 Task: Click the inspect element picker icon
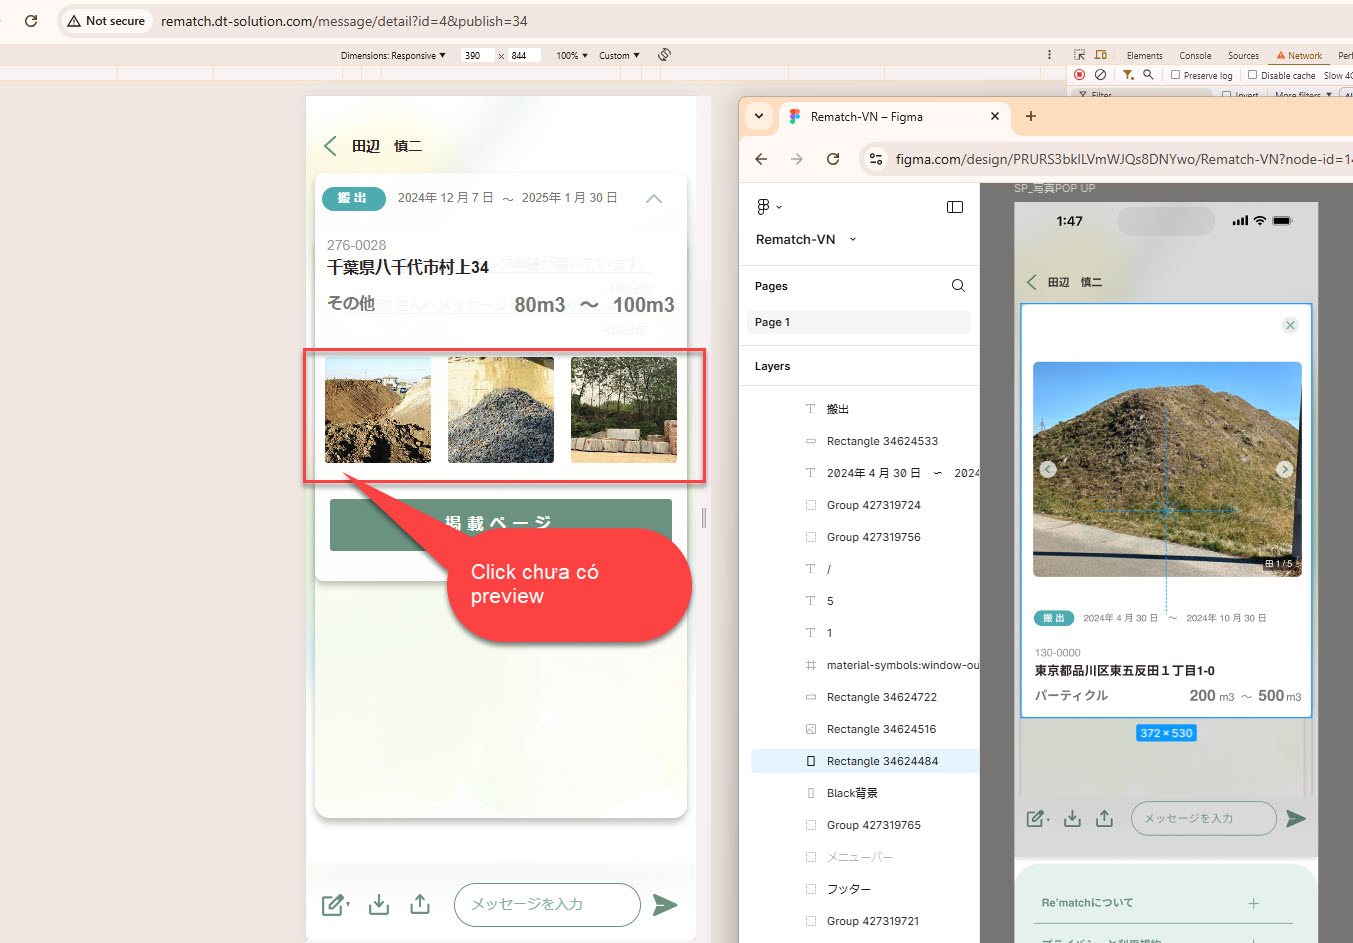coord(1079,55)
